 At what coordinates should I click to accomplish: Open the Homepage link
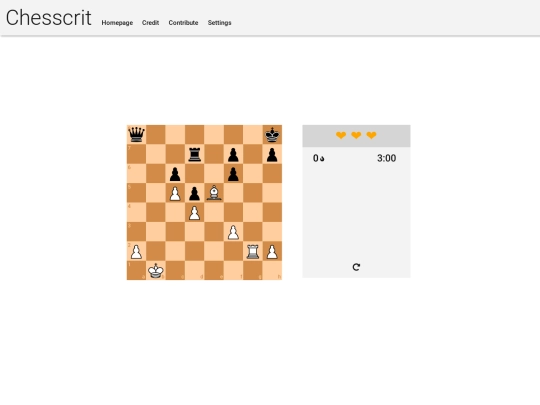[117, 23]
